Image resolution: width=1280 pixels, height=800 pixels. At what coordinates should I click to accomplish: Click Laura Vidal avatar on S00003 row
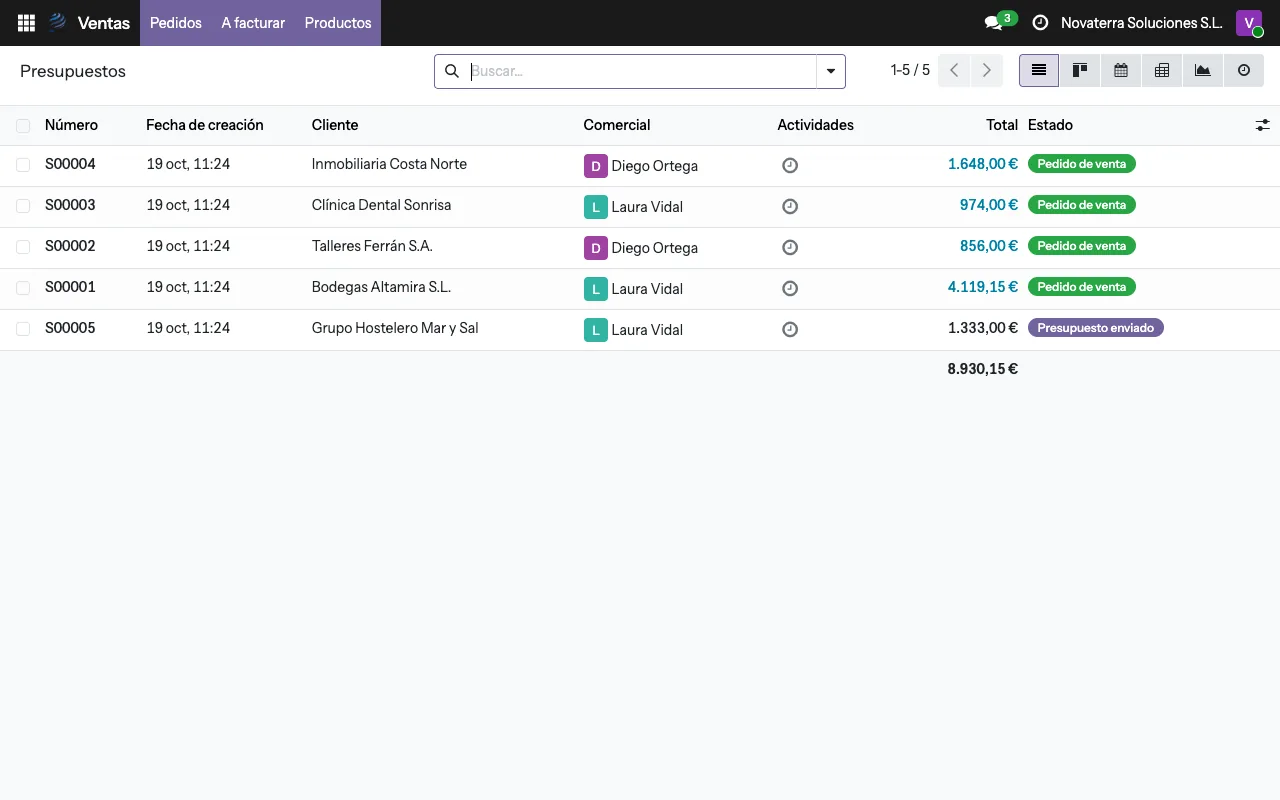coord(596,207)
